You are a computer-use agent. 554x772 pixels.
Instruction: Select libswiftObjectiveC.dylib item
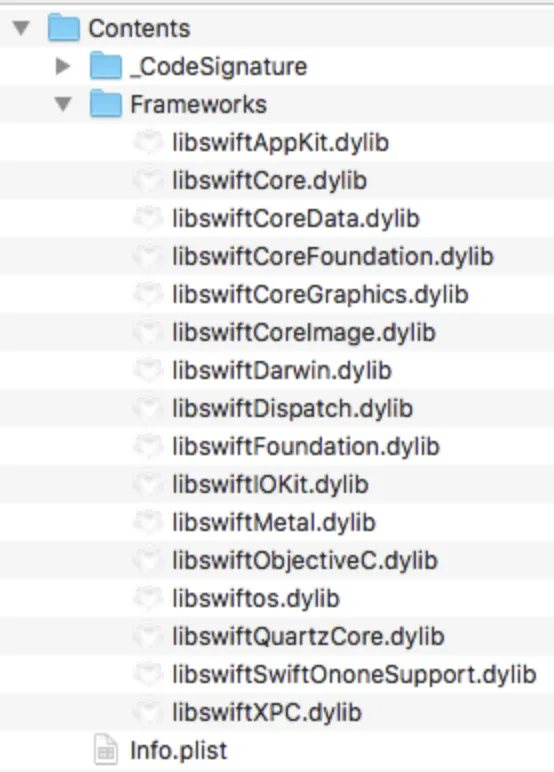coord(305,560)
